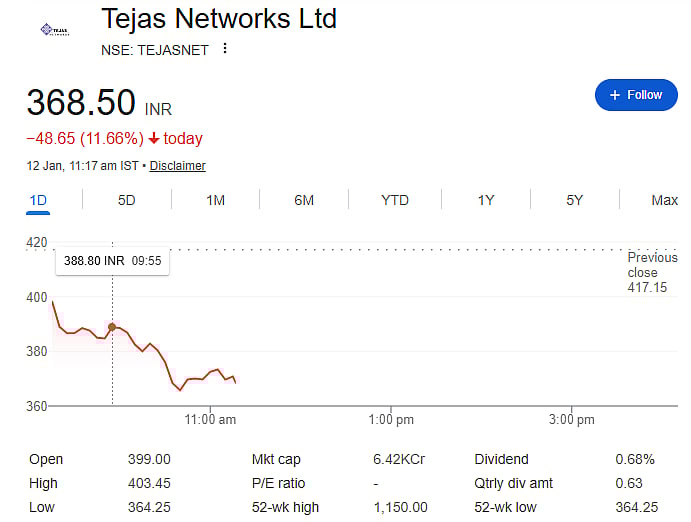This screenshot has height=522, width=691.
Task: Click the 388.80 INR chart tooltip
Action: 112,260
